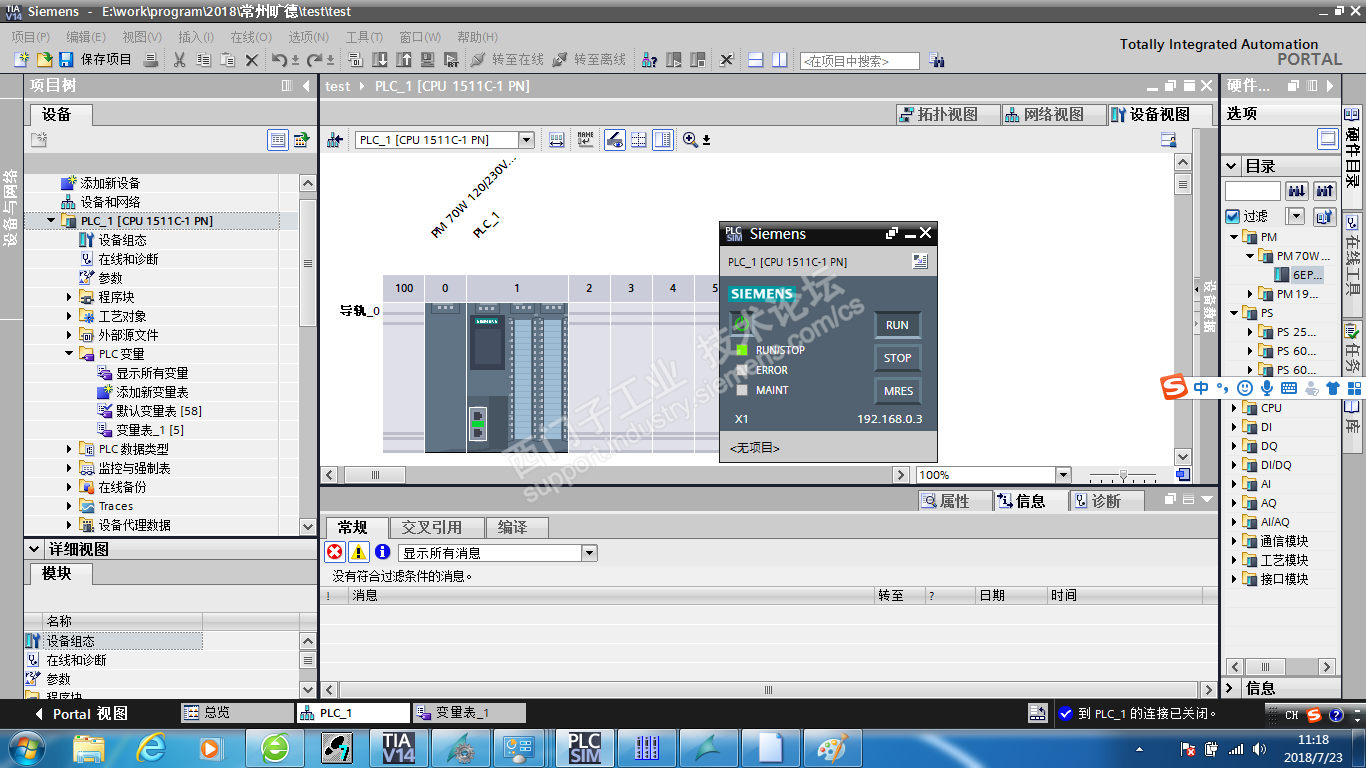This screenshot has height=768, width=1366.
Task: Open the PLC_1 device selector dropdown
Action: pos(526,140)
